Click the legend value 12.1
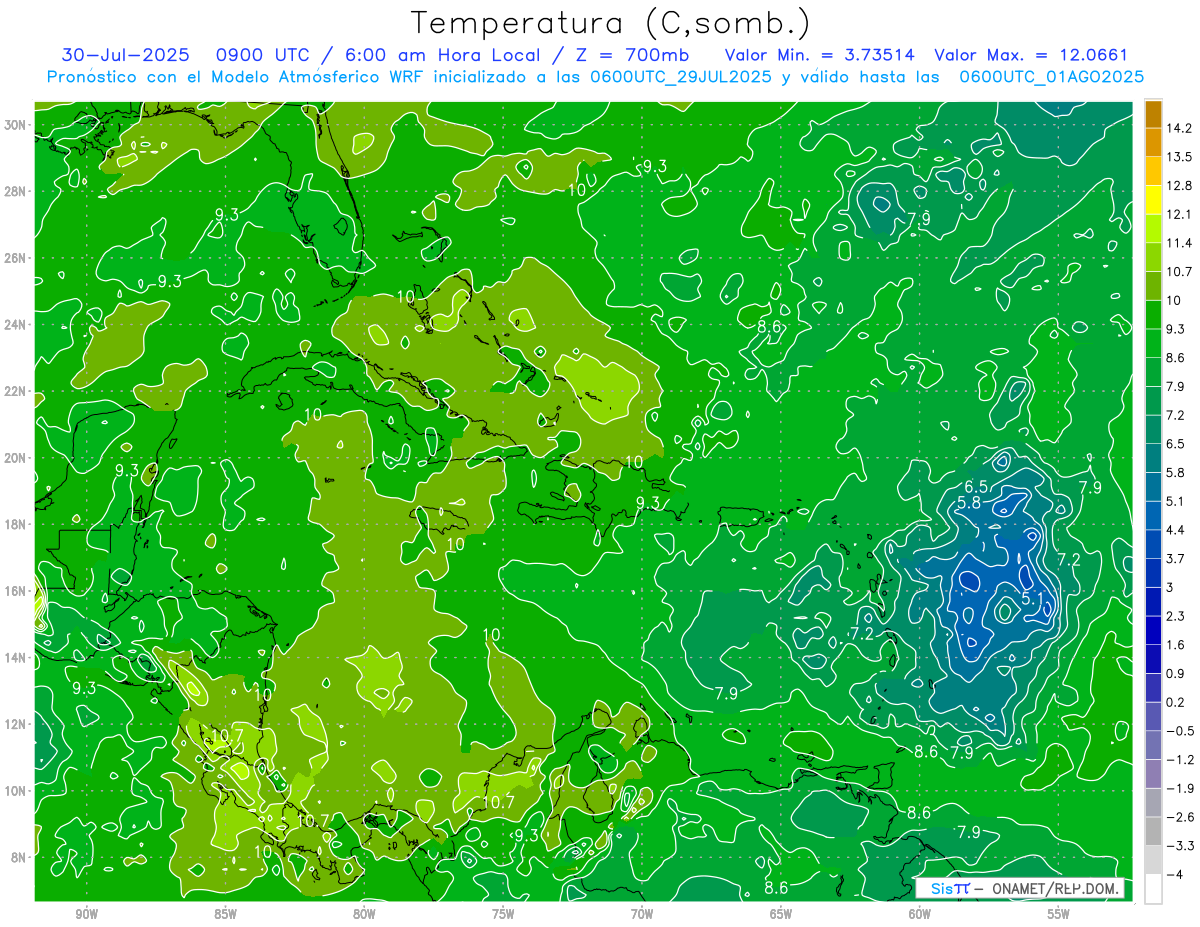1200x927 pixels. [x=1181, y=214]
